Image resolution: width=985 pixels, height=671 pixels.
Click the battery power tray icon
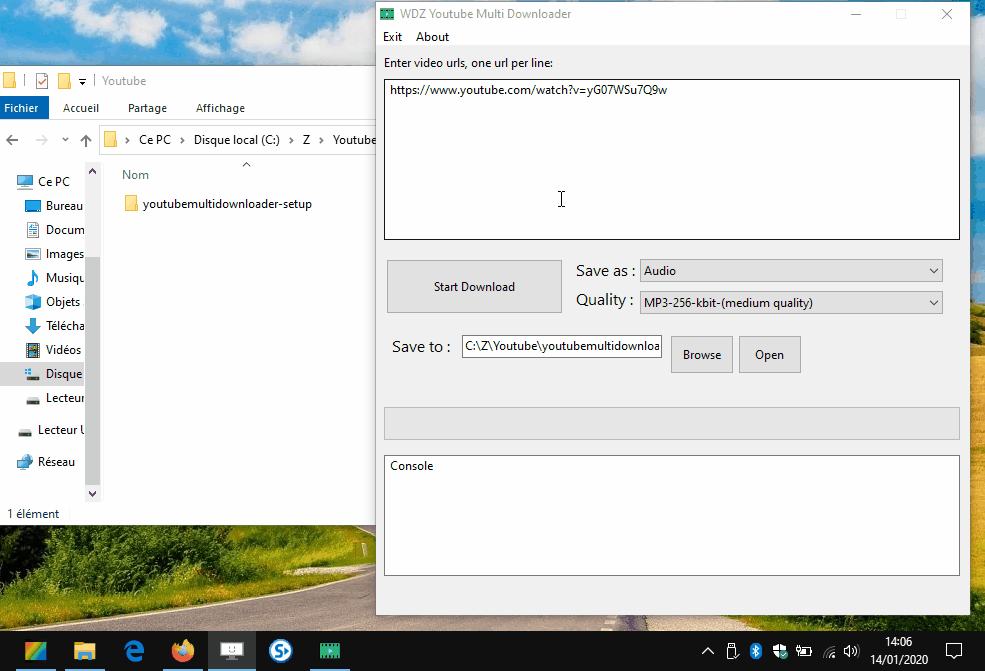pos(803,651)
